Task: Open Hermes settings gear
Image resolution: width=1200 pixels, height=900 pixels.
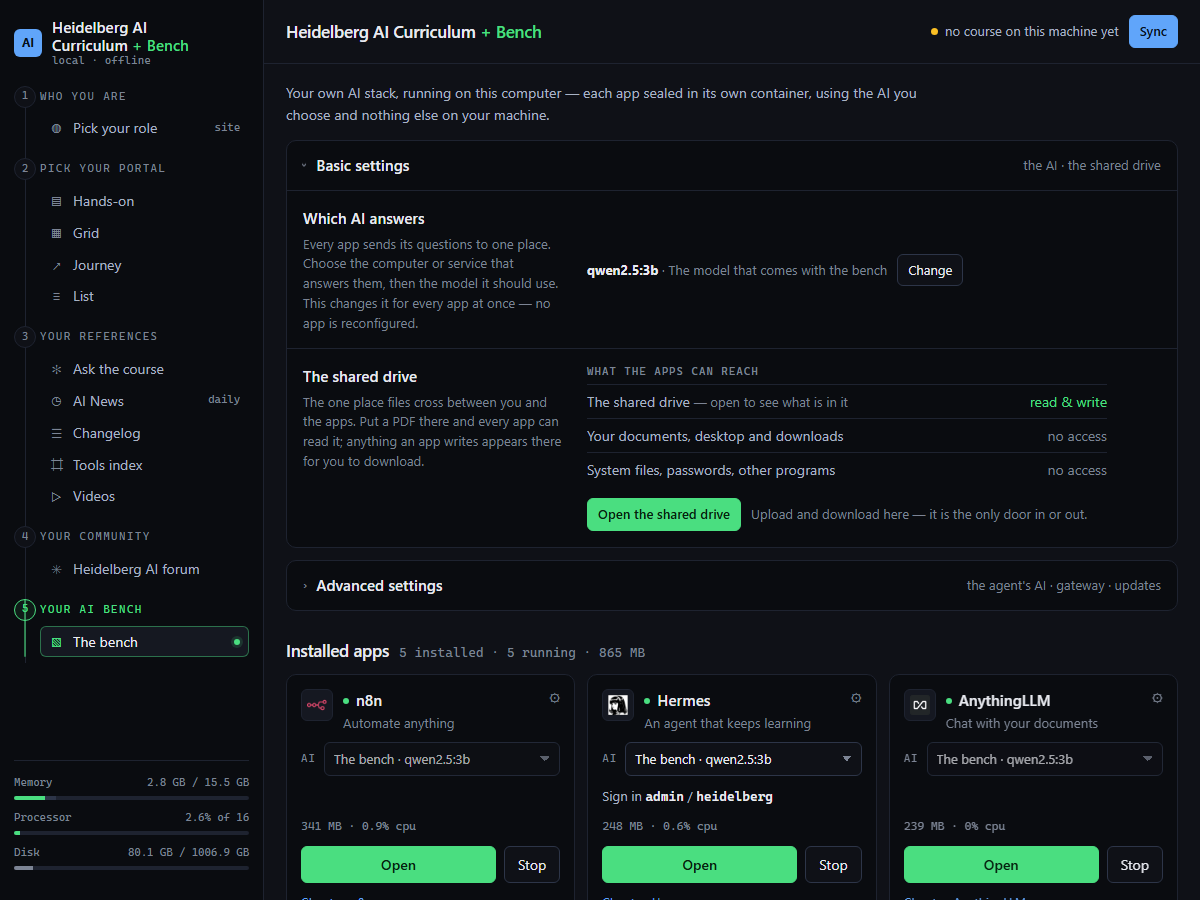Action: tap(856, 698)
